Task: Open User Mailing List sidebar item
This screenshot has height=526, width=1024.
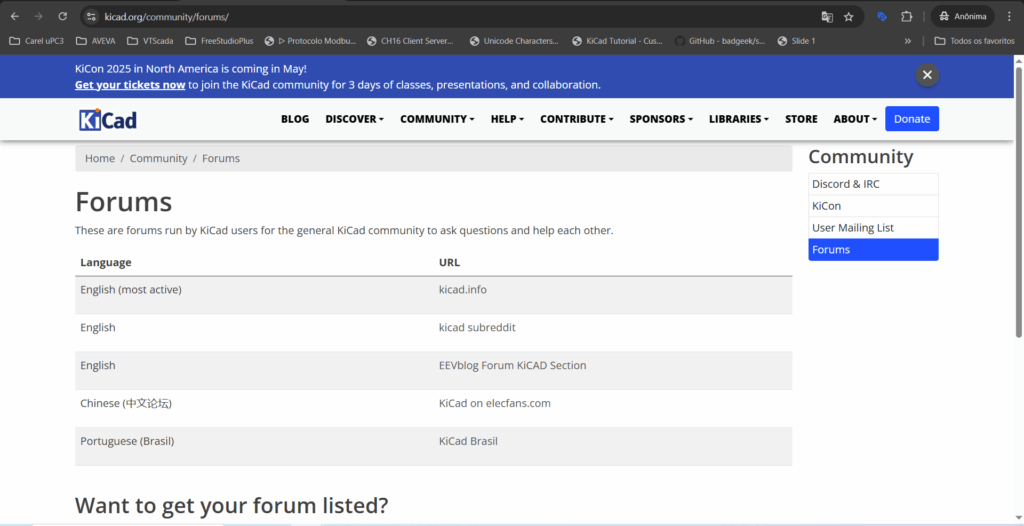Action: [873, 227]
